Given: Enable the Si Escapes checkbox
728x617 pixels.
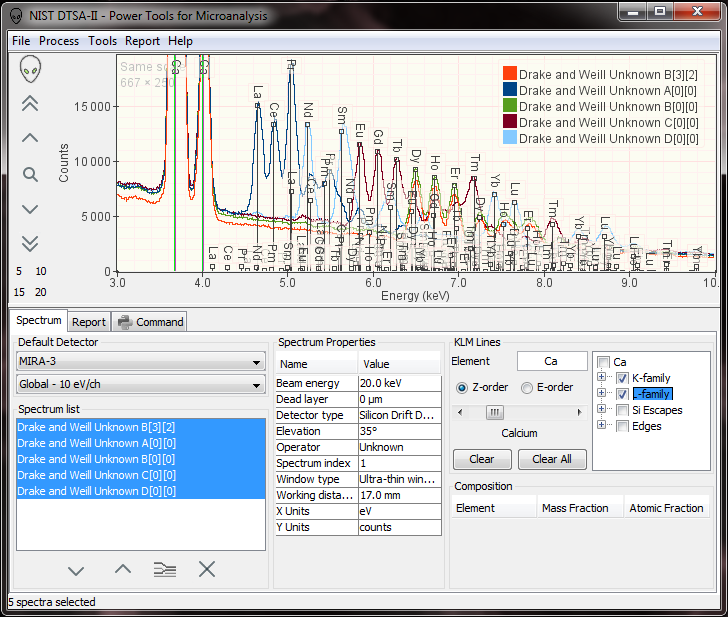Looking at the screenshot, I should (623, 410).
